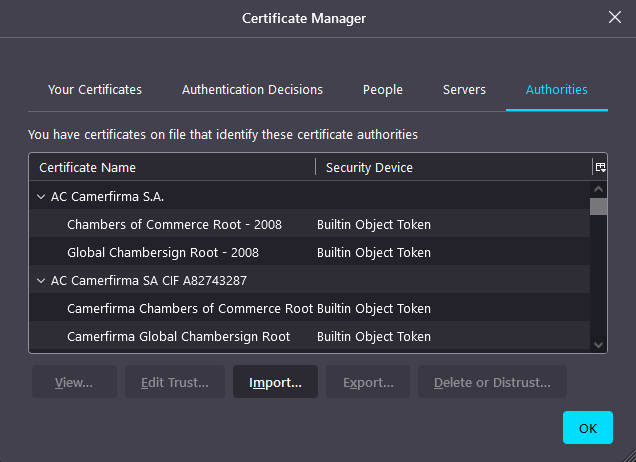Select the AC Camerfirma S.A. group label
636x462 pixels.
coord(107,197)
